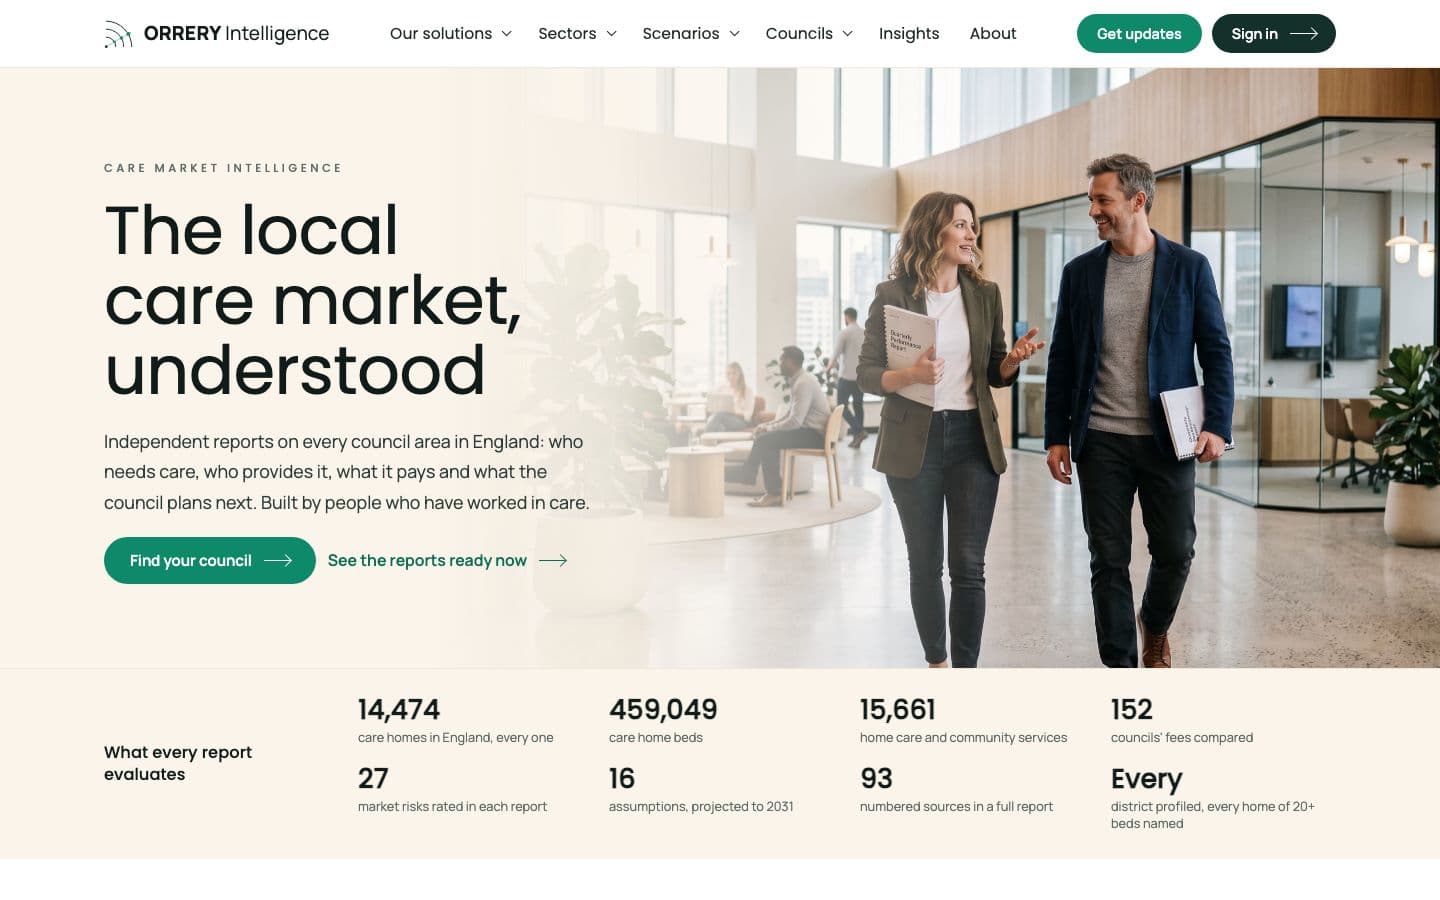Open the About page
This screenshot has height=900, width=1440.
pos(993,34)
